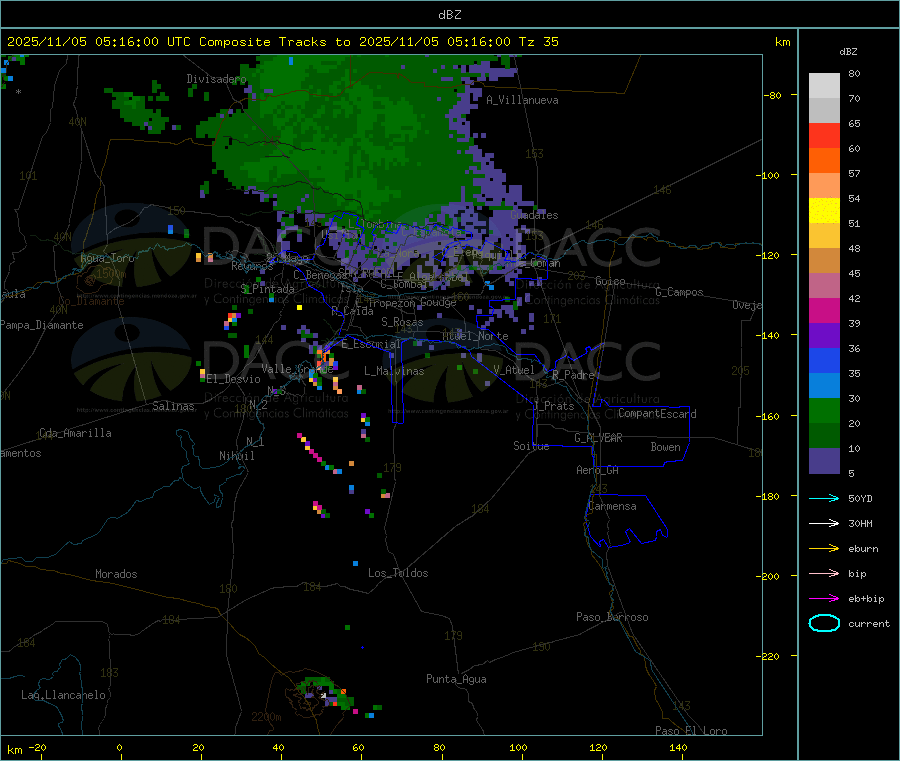Click the eburn yellow arrow legend icon

tap(824, 549)
